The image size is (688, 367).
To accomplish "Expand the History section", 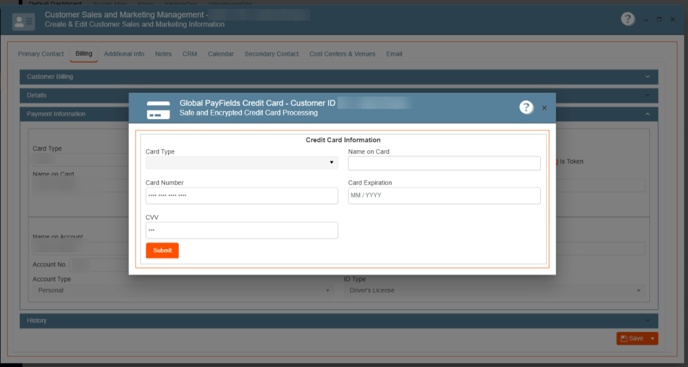I will point(339,321).
